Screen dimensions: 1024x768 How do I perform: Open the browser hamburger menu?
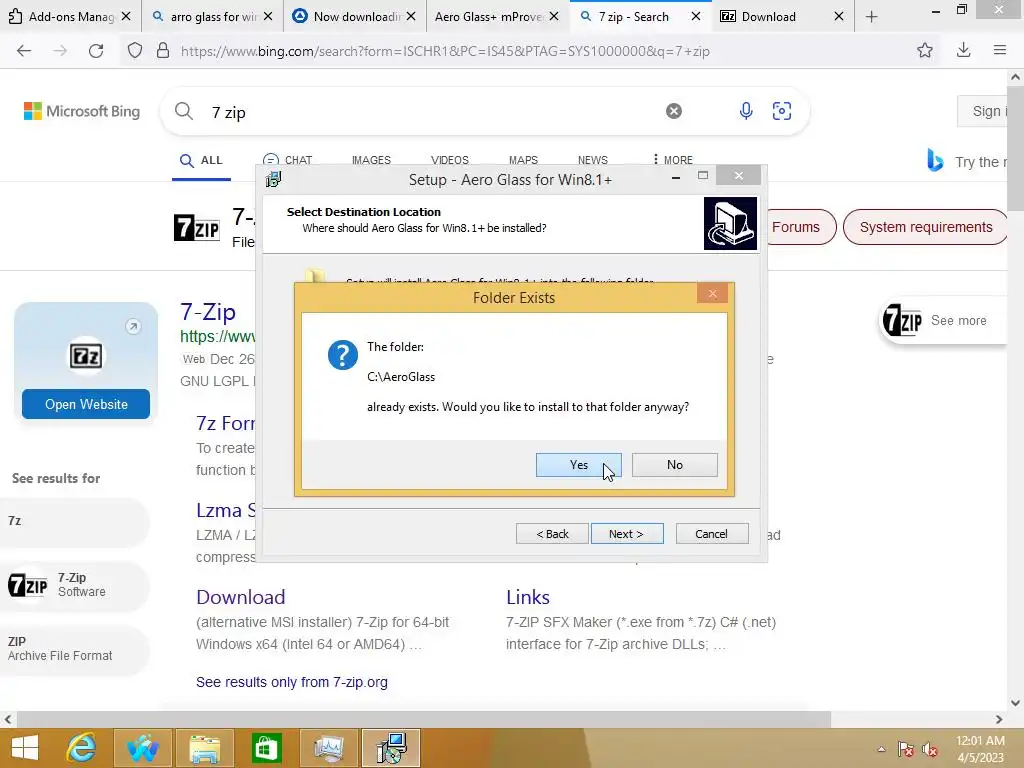[999, 50]
